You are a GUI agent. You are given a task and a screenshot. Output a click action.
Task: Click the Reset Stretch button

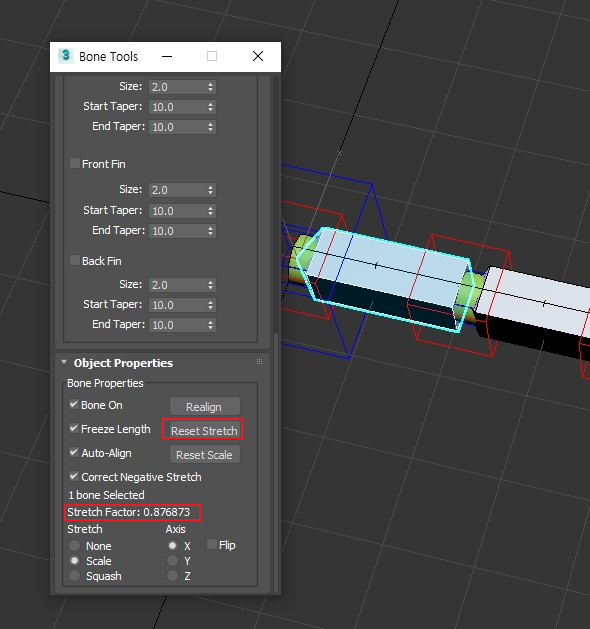204,430
